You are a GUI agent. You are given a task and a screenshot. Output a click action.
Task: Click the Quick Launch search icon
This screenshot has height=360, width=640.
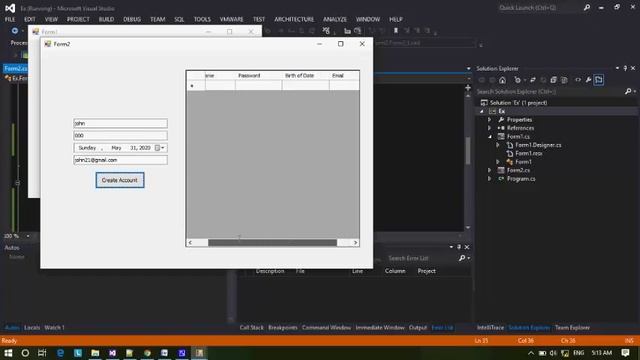click(x=587, y=7)
